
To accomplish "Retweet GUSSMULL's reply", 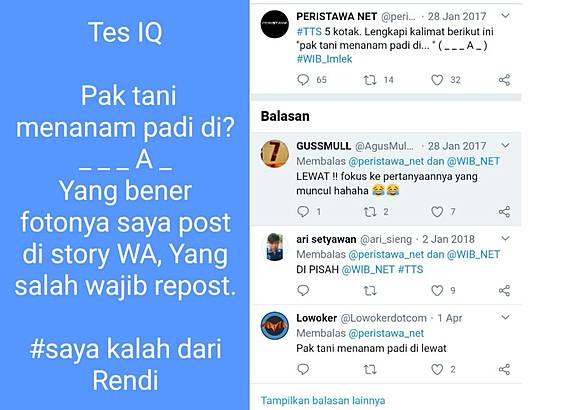I will coord(370,212).
